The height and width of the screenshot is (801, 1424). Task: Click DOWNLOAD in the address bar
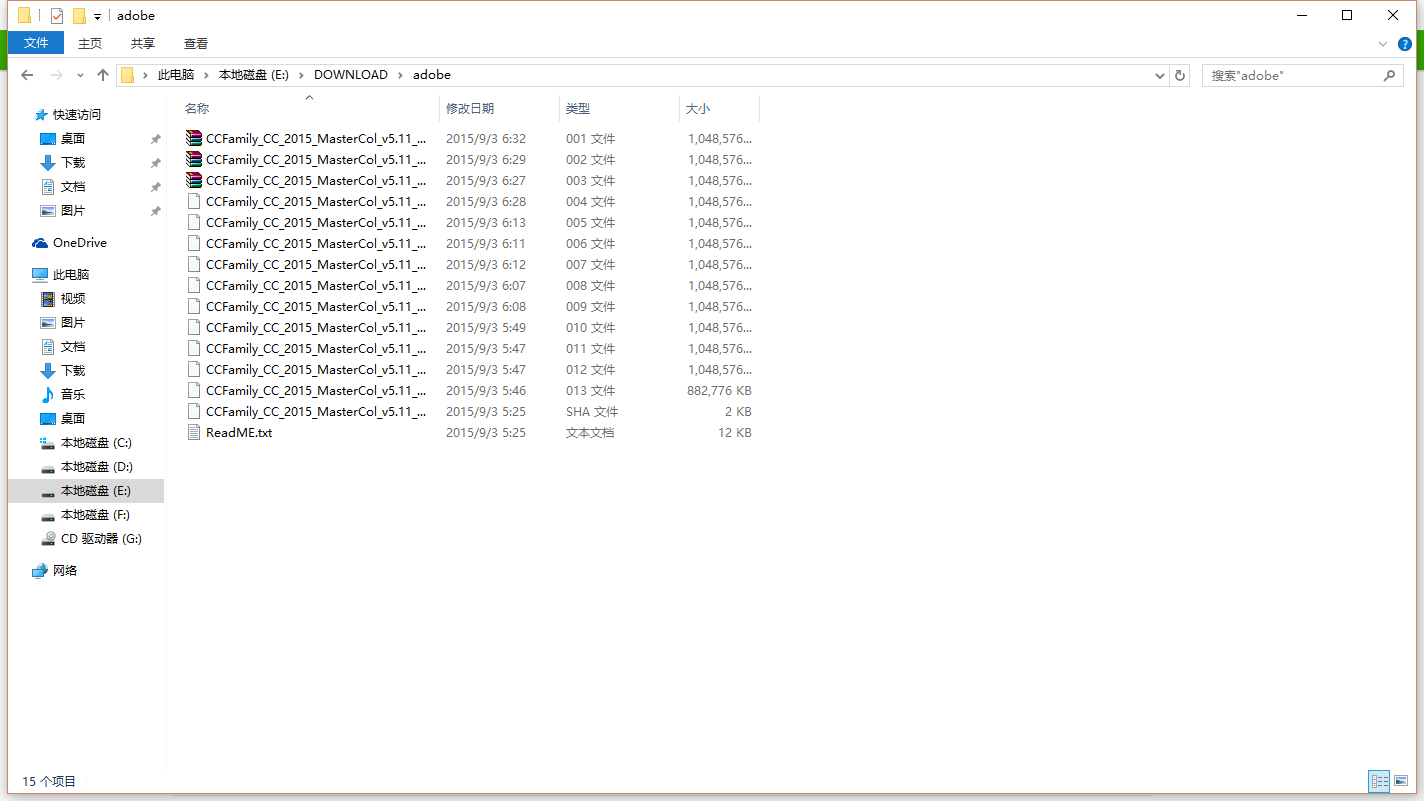pyautogui.click(x=351, y=75)
